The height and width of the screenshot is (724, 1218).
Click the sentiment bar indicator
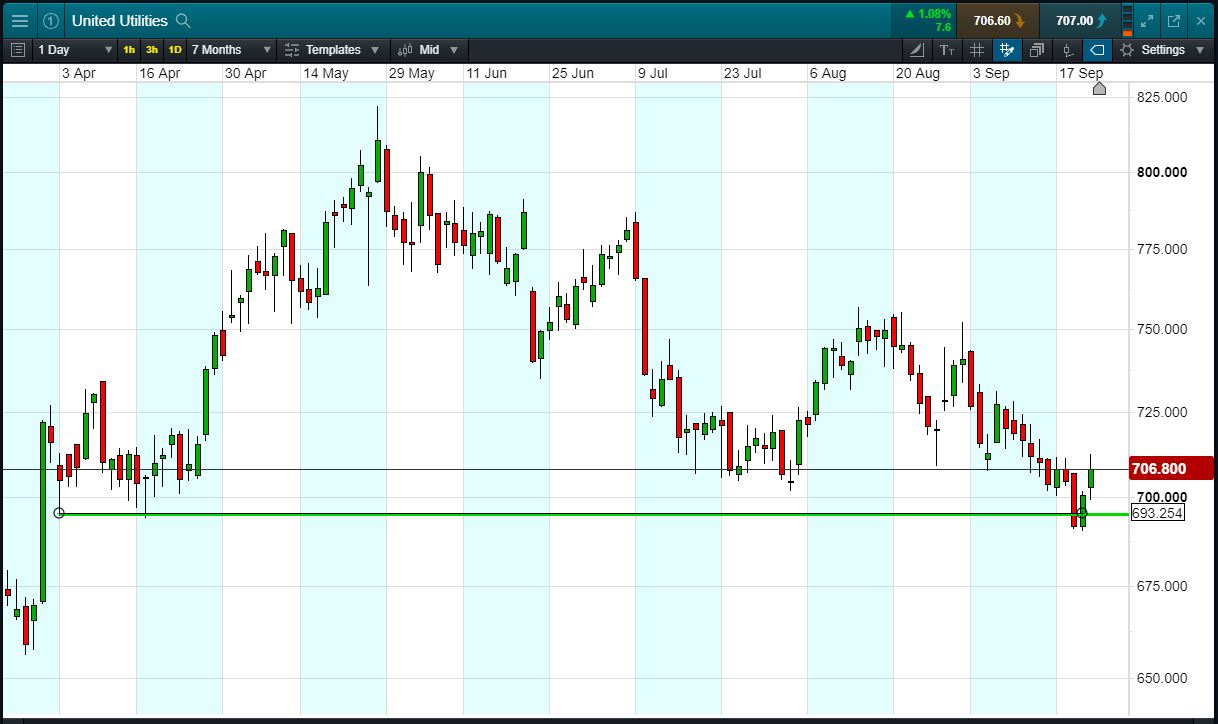coord(1127,20)
